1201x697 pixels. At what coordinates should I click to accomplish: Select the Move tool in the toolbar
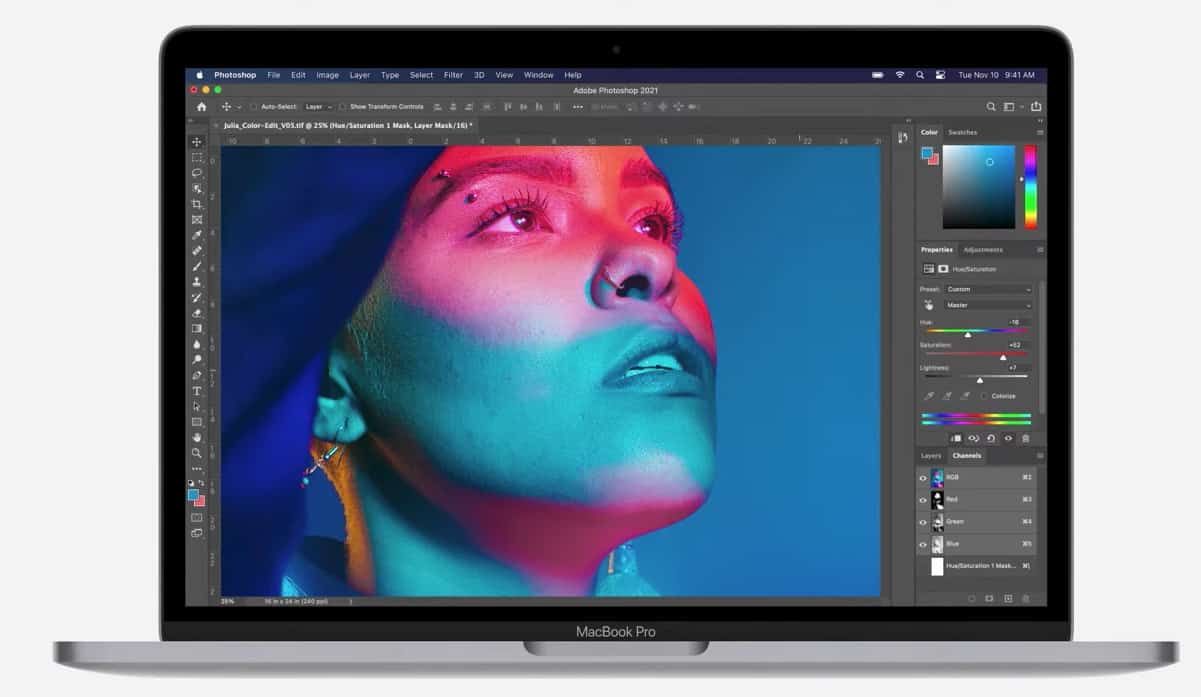click(x=197, y=142)
